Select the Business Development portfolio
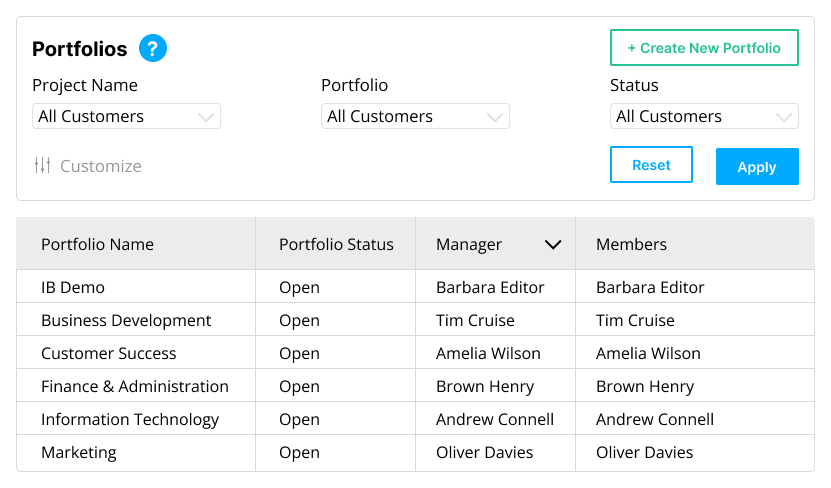 (126, 321)
